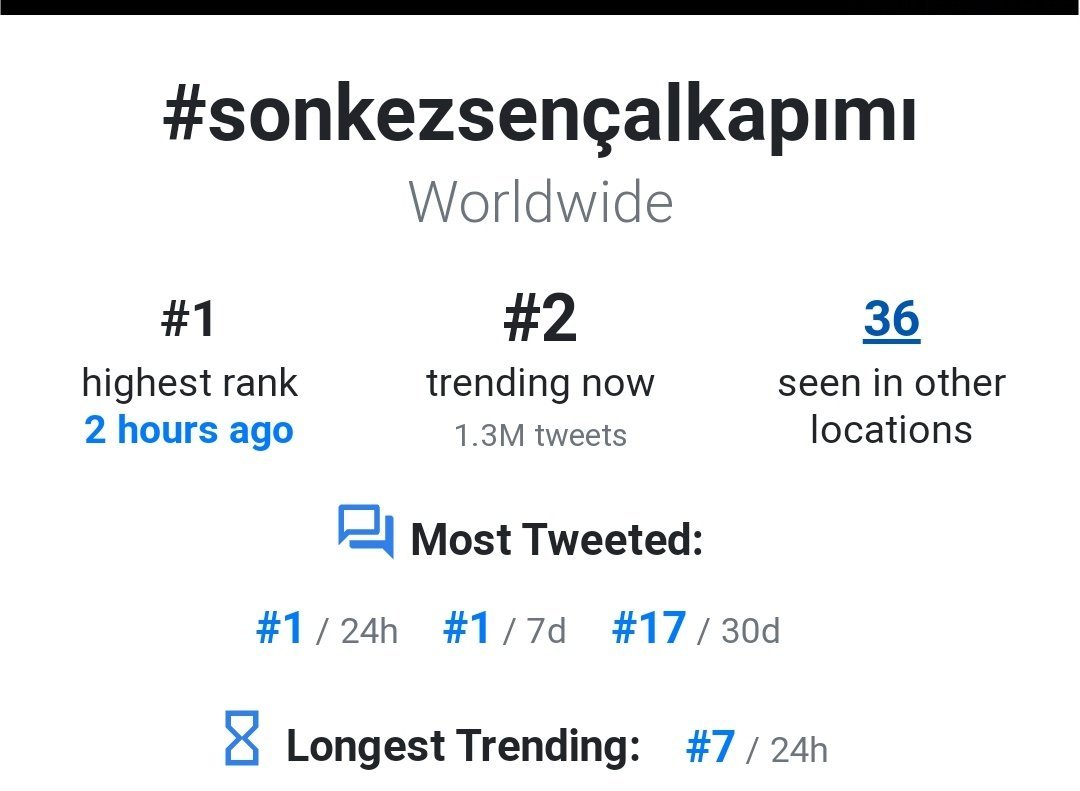Click the "2 hours ago" timestamp
Image resolution: width=1080 pixels, height=791 pixels.
(x=189, y=430)
